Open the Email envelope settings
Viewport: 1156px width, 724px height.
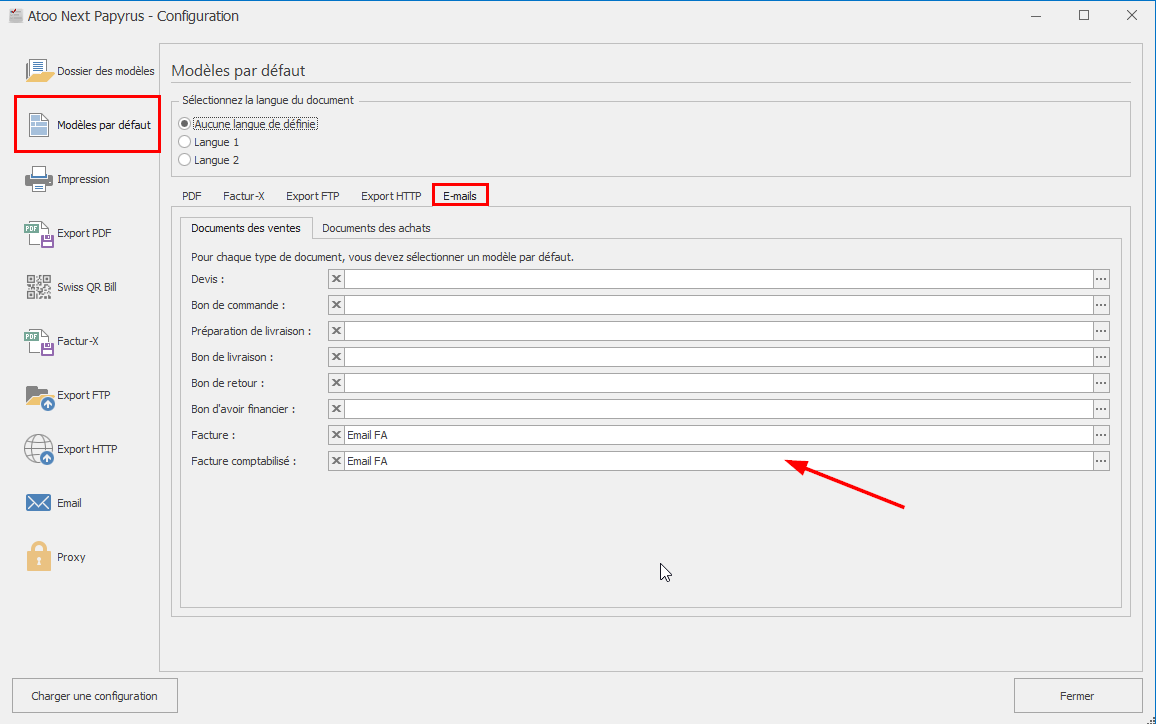(39, 503)
